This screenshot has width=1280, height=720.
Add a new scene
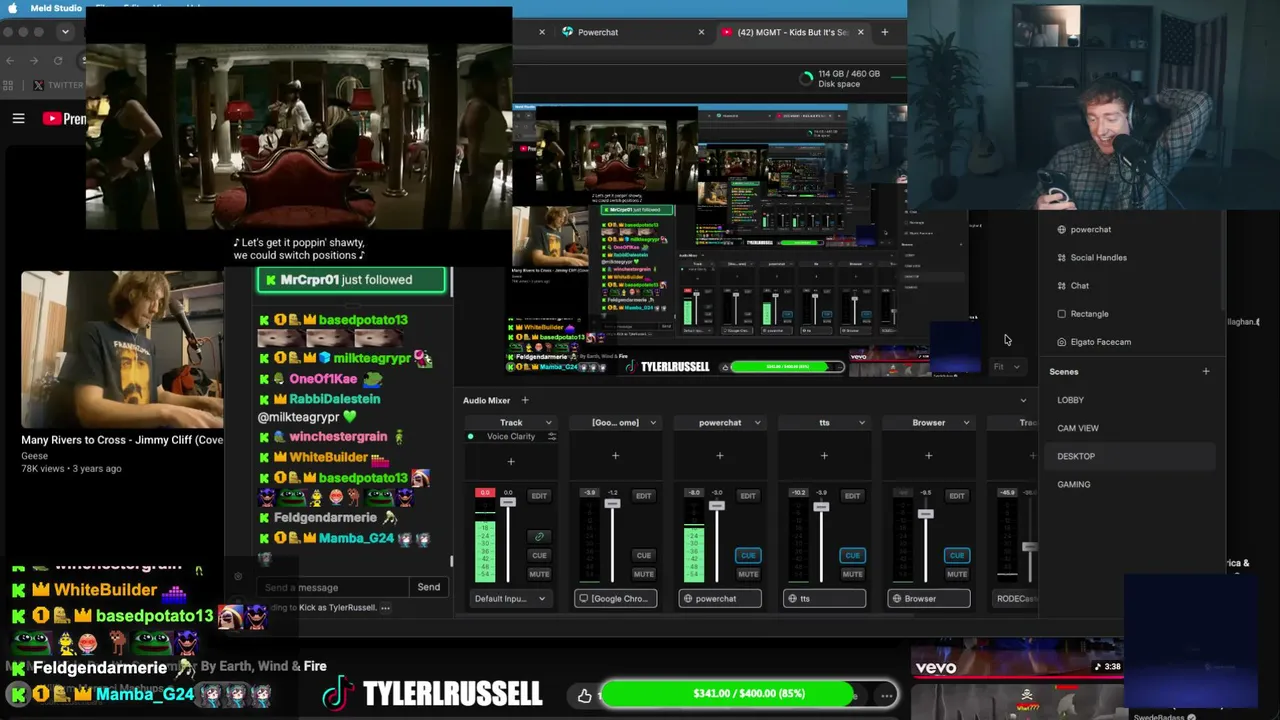pyautogui.click(x=1205, y=372)
